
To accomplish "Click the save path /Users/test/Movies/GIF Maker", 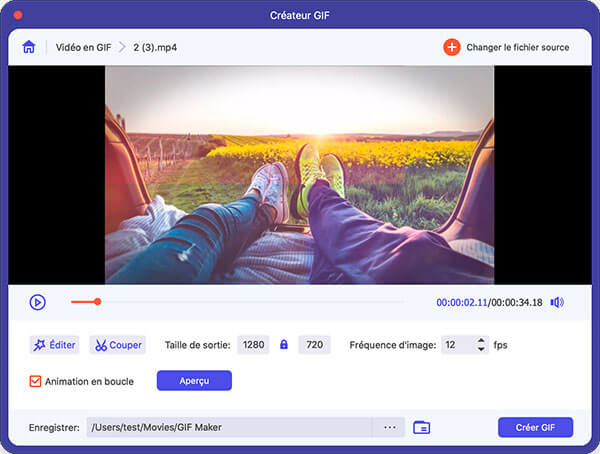I will [230, 427].
